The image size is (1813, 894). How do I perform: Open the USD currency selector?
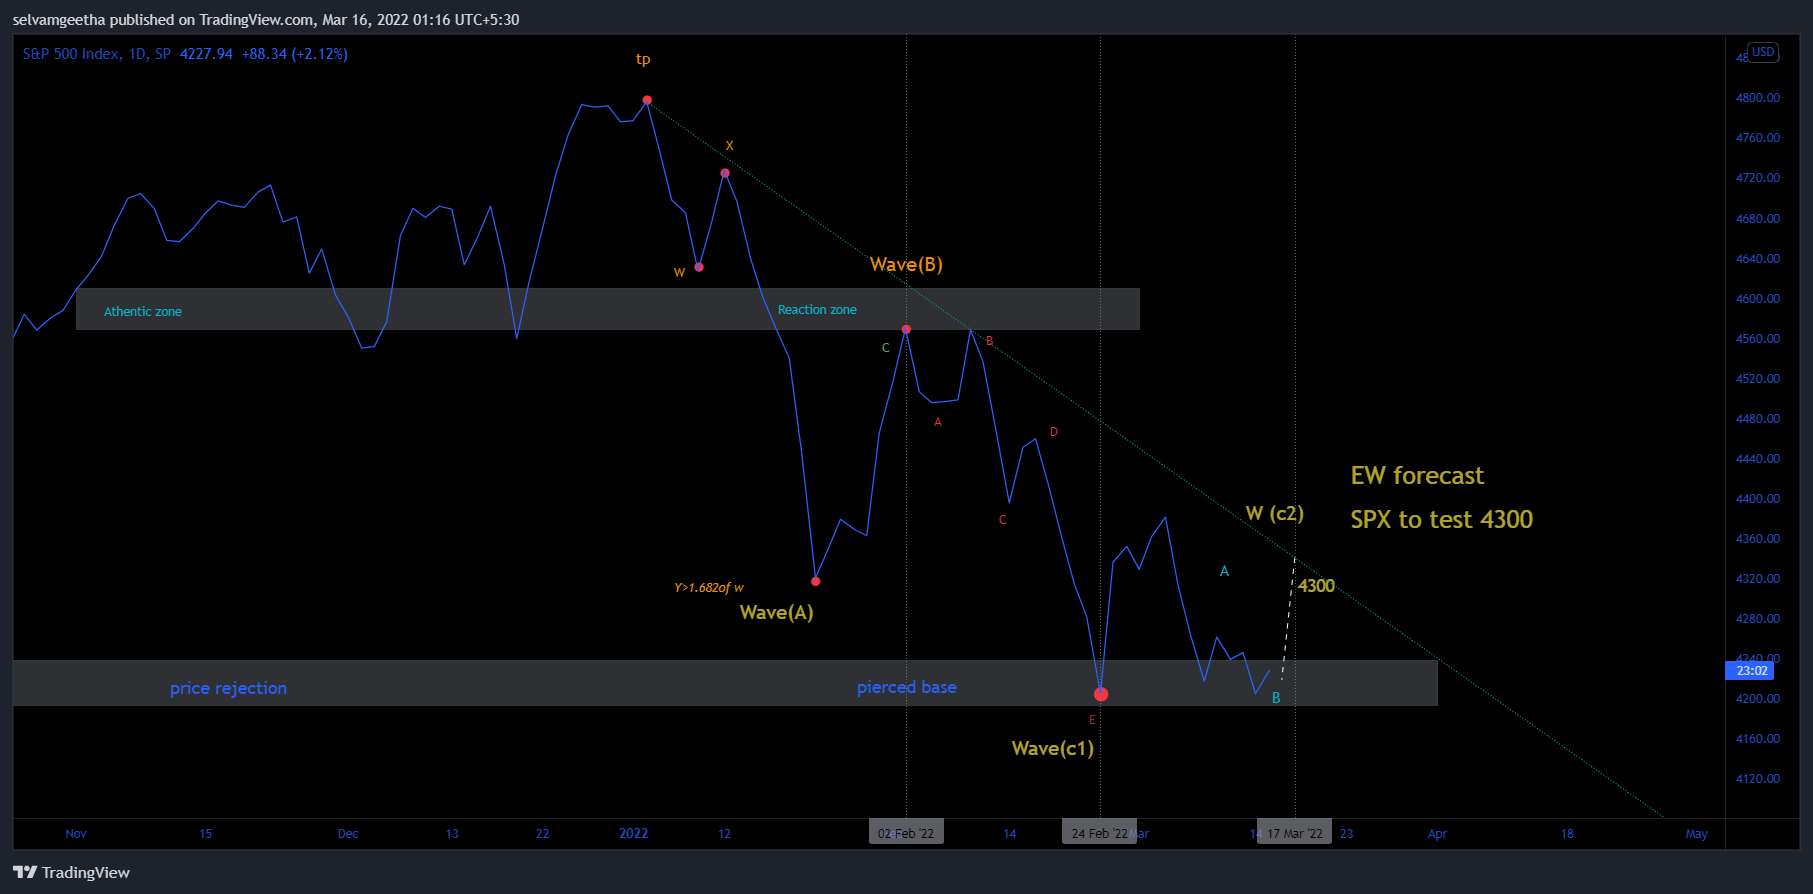coord(1763,52)
